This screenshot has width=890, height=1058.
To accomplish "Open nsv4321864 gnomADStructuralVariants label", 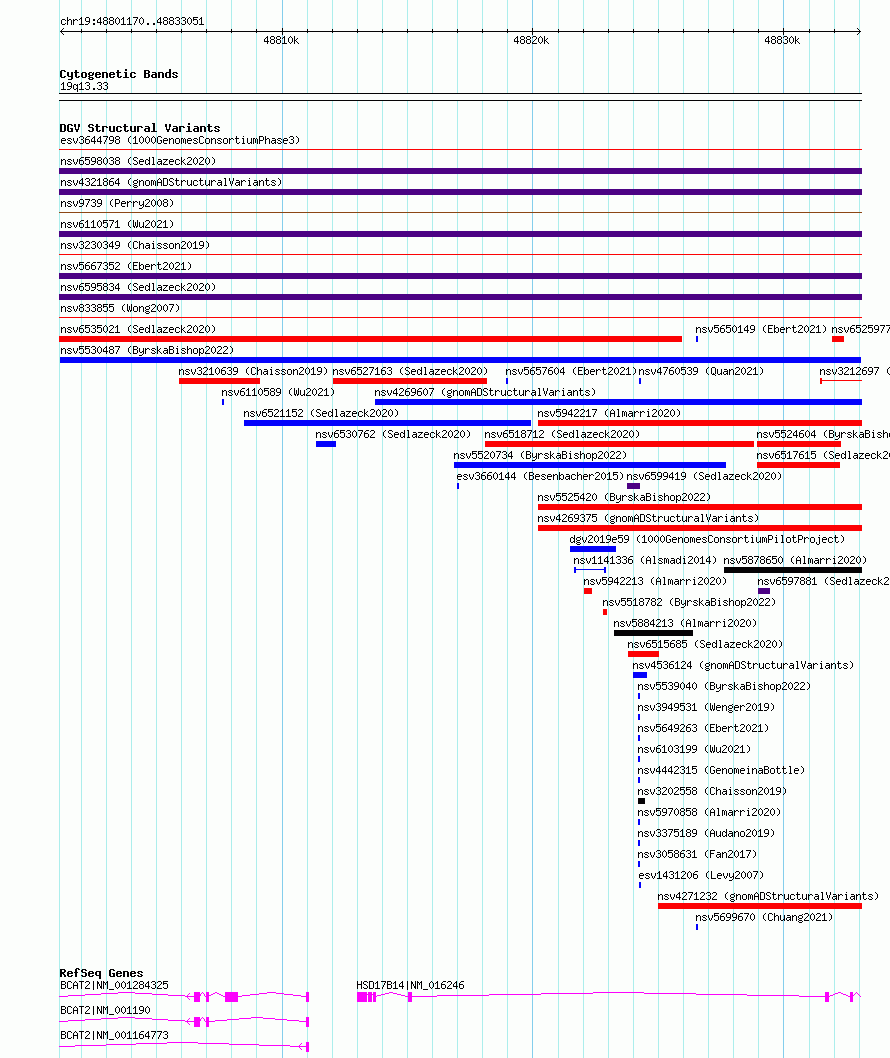I will coord(171,182).
